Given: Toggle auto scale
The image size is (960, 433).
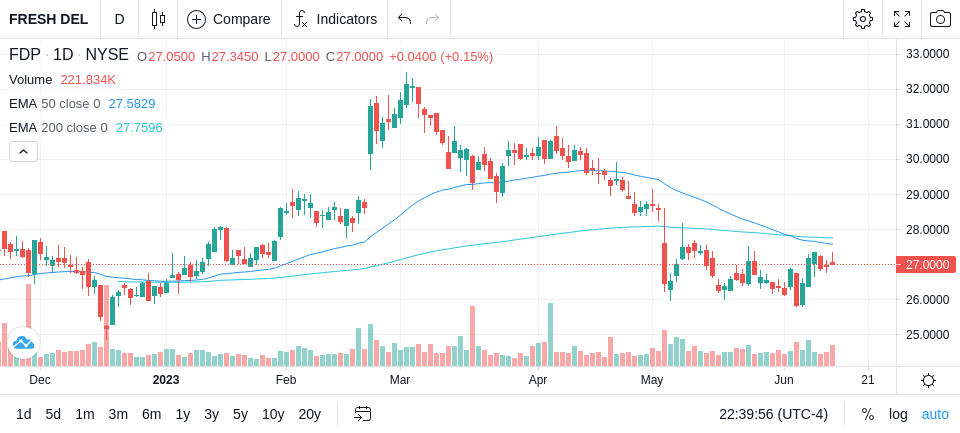Looking at the screenshot, I should tap(935, 415).
